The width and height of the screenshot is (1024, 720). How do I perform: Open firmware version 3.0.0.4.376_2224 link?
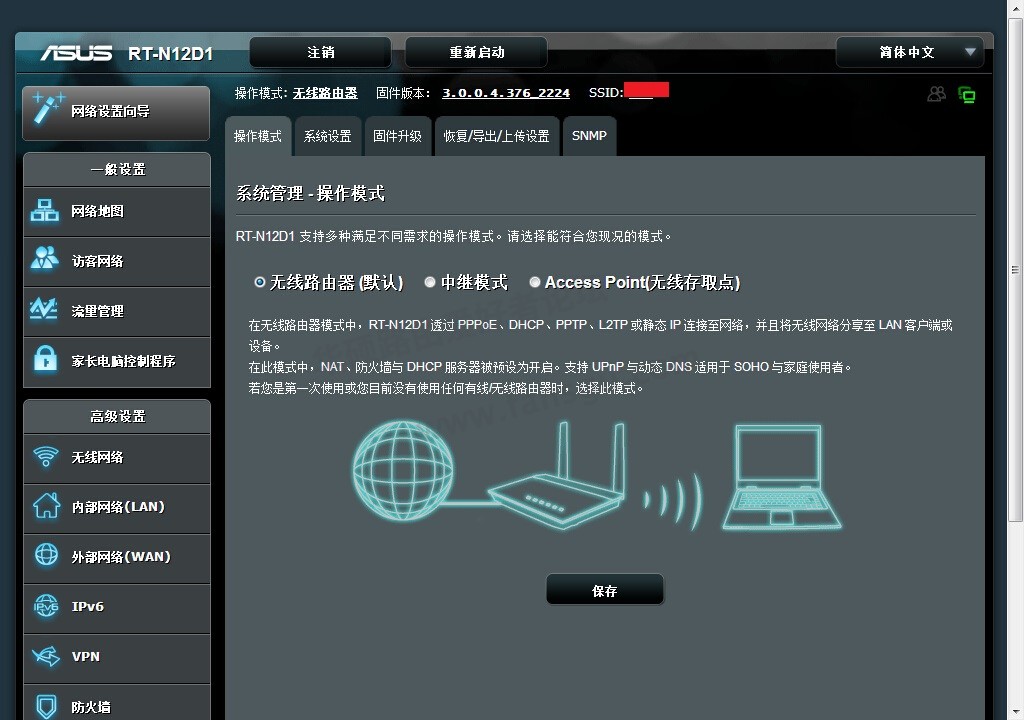(x=506, y=93)
